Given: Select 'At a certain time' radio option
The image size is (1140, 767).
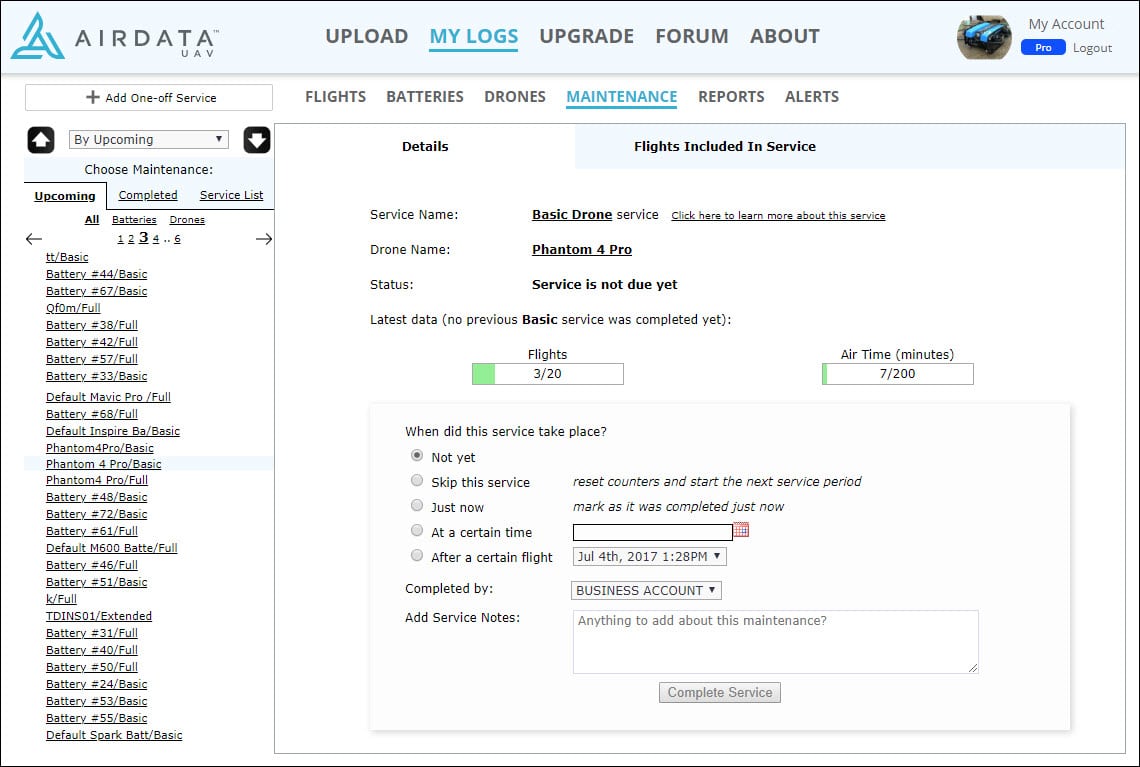Looking at the screenshot, I should point(417,531).
